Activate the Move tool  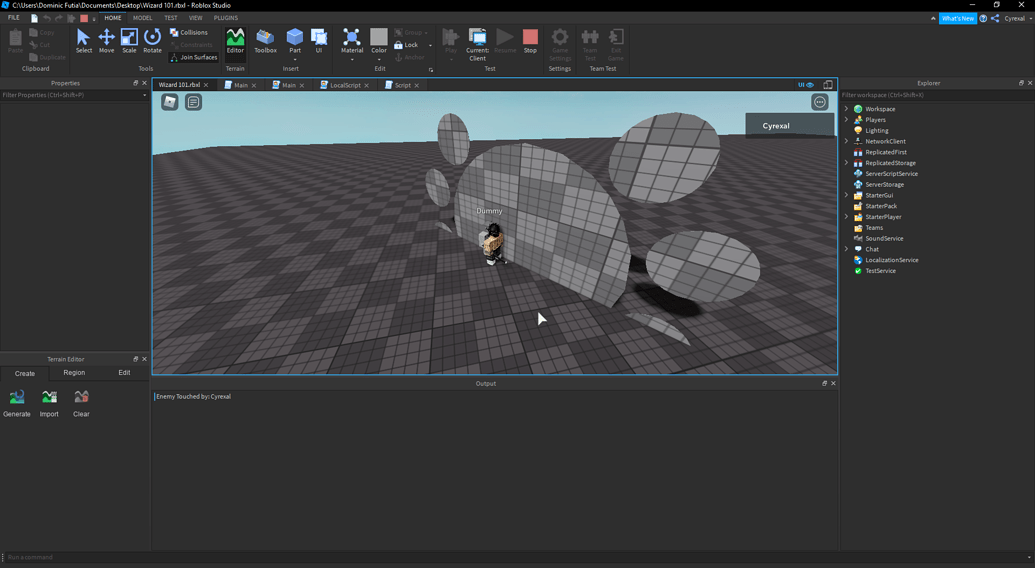click(x=106, y=41)
